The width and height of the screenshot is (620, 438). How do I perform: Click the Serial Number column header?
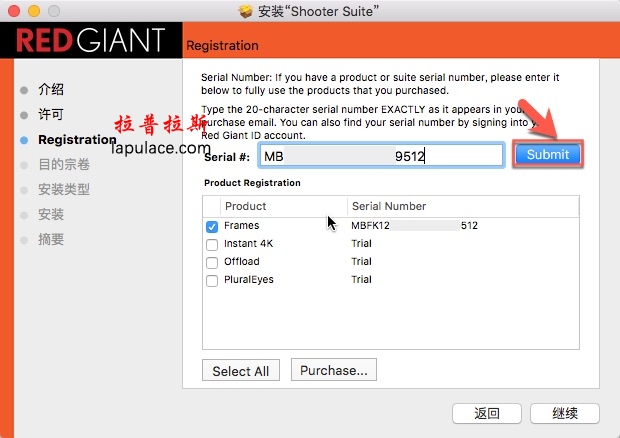(389, 206)
